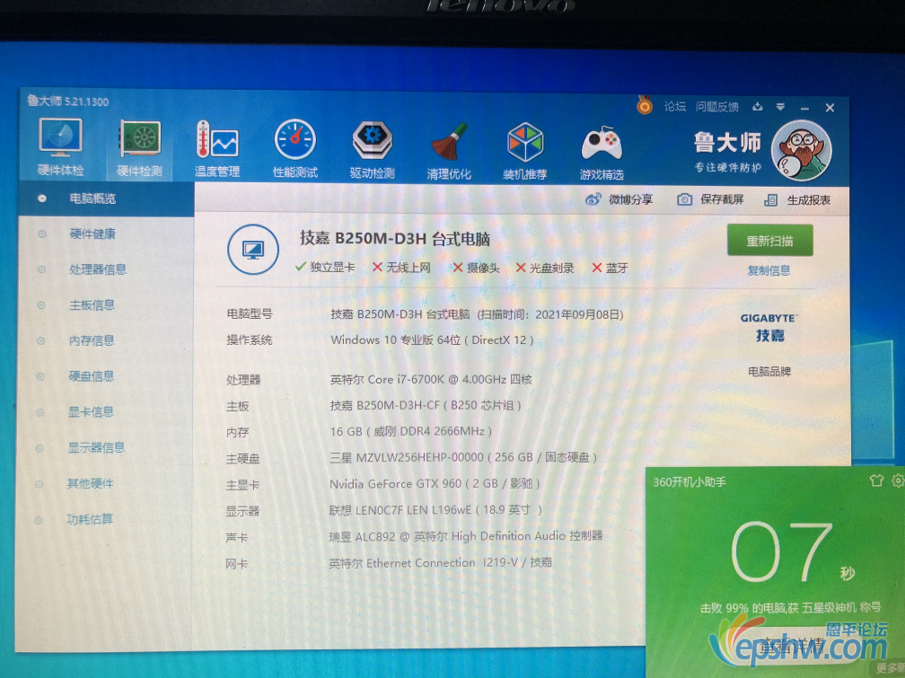Click the heading 技嘉 B250M-D3H 台式电脑
This screenshot has width=905, height=678.
click(395, 238)
